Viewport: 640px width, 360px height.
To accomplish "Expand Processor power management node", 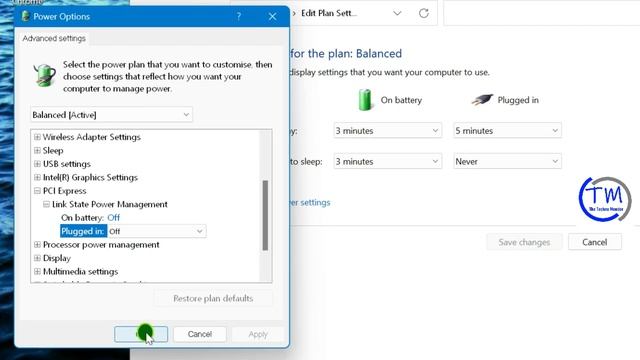I will (x=37, y=244).
